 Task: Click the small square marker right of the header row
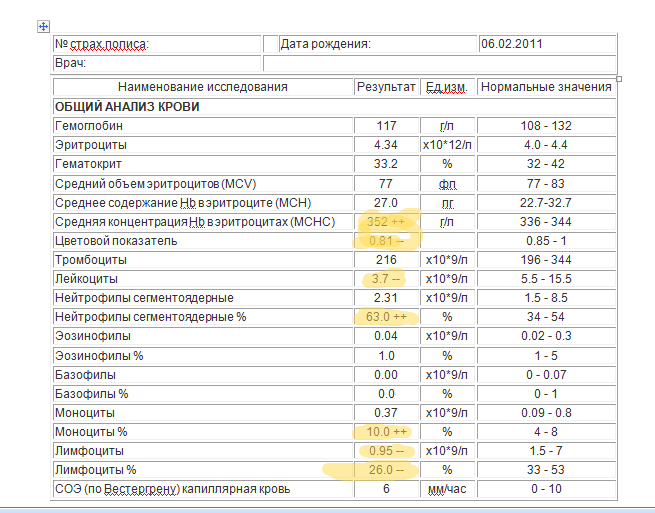click(x=620, y=79)
